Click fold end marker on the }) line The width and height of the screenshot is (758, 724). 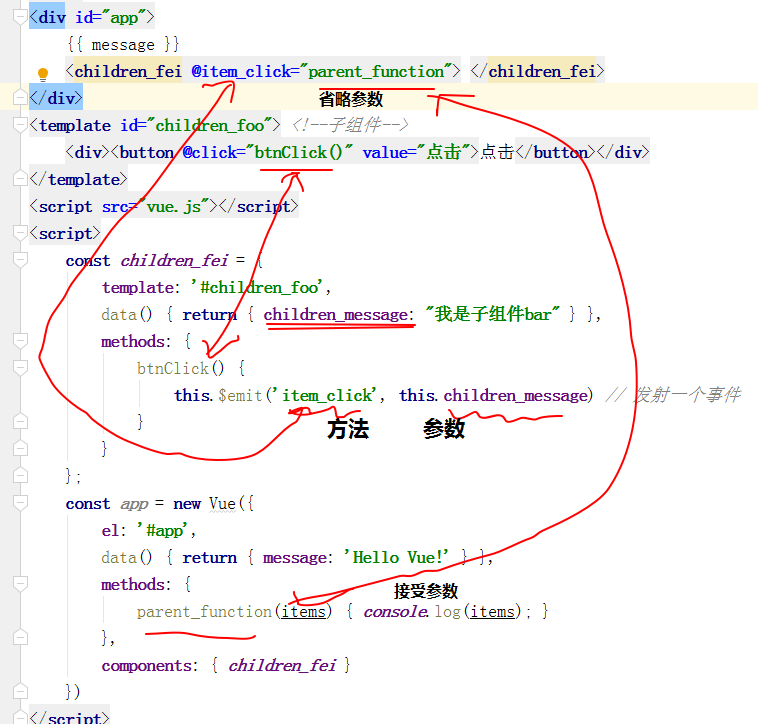[20, 692]
